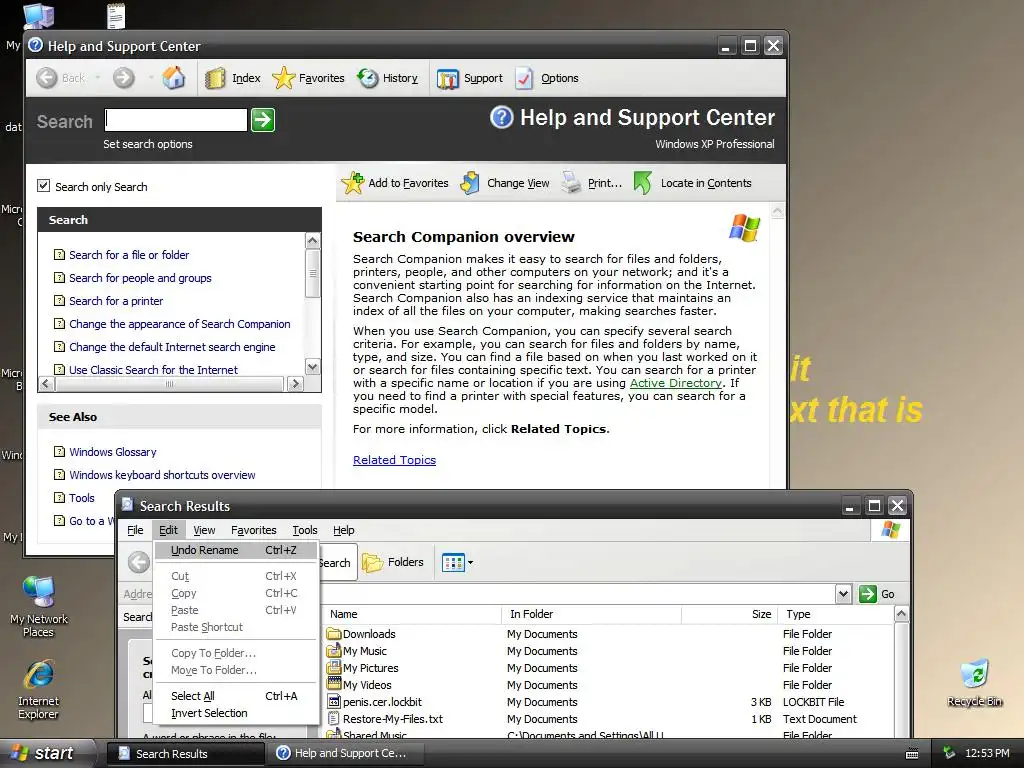Open Search for a file or folder topic
1024x768 pixels.
click(129, 255)
